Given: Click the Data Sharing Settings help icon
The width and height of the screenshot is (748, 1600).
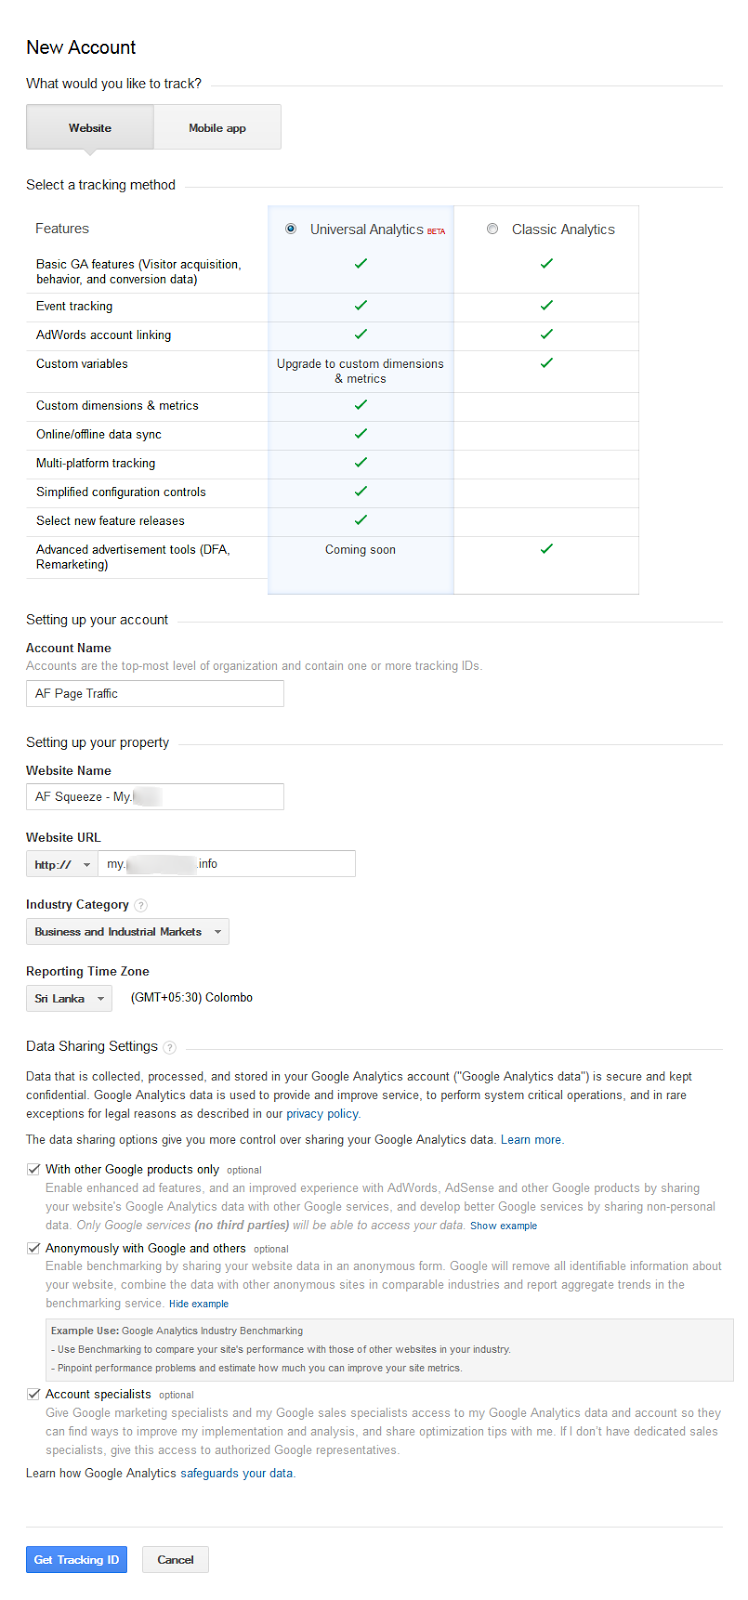Looking at the screenshot, I should click(170, 1047).
